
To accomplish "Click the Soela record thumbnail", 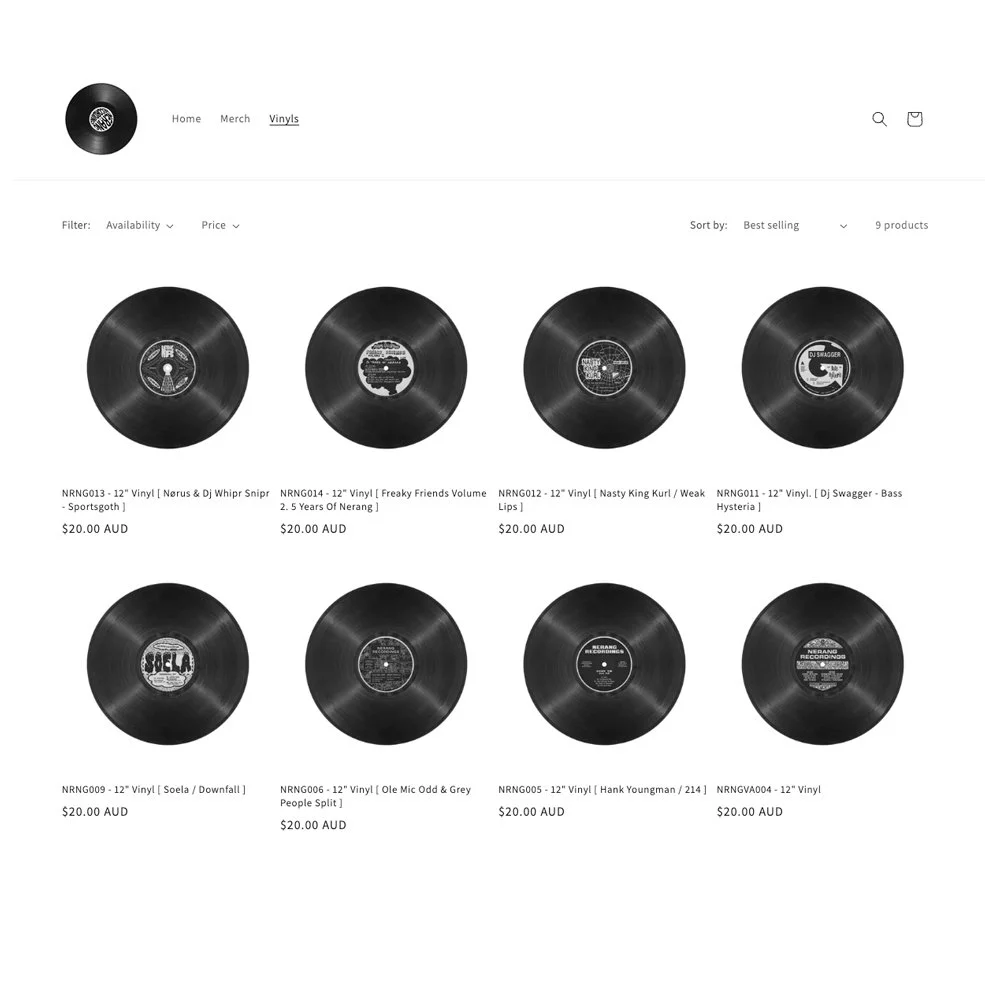I will coord(168,664).
